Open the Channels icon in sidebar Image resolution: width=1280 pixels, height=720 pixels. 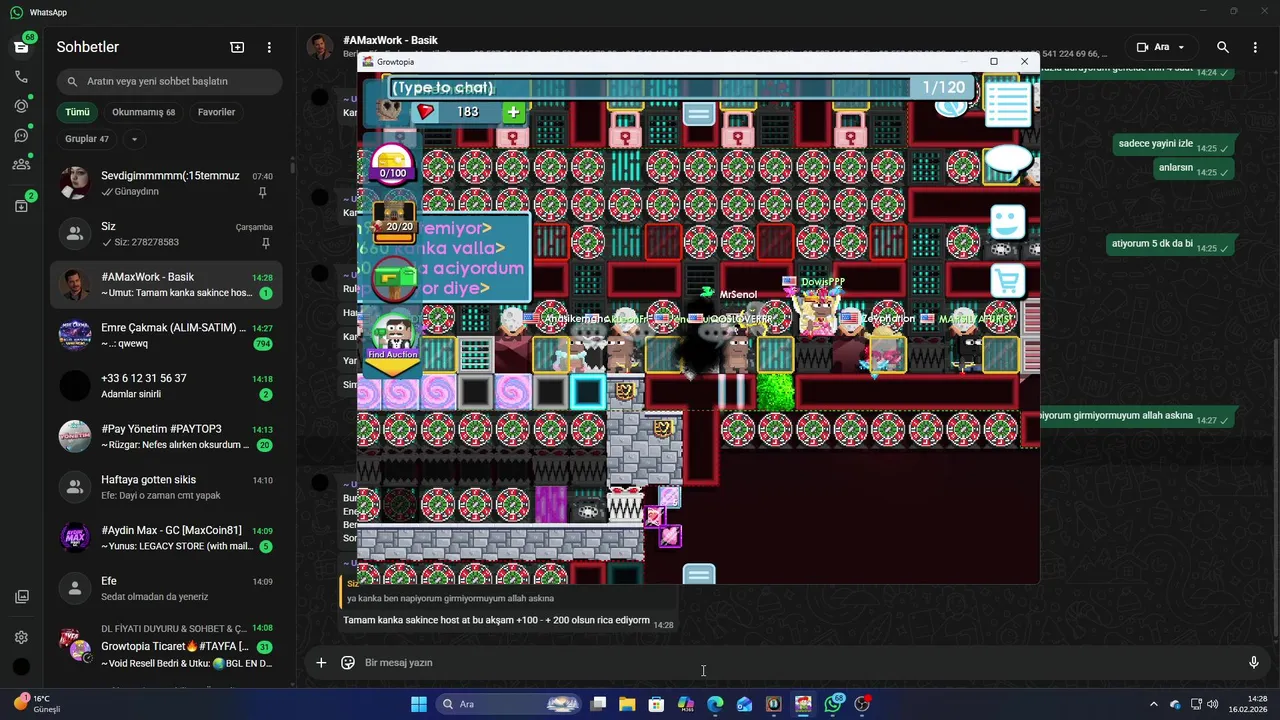point(21,135)
